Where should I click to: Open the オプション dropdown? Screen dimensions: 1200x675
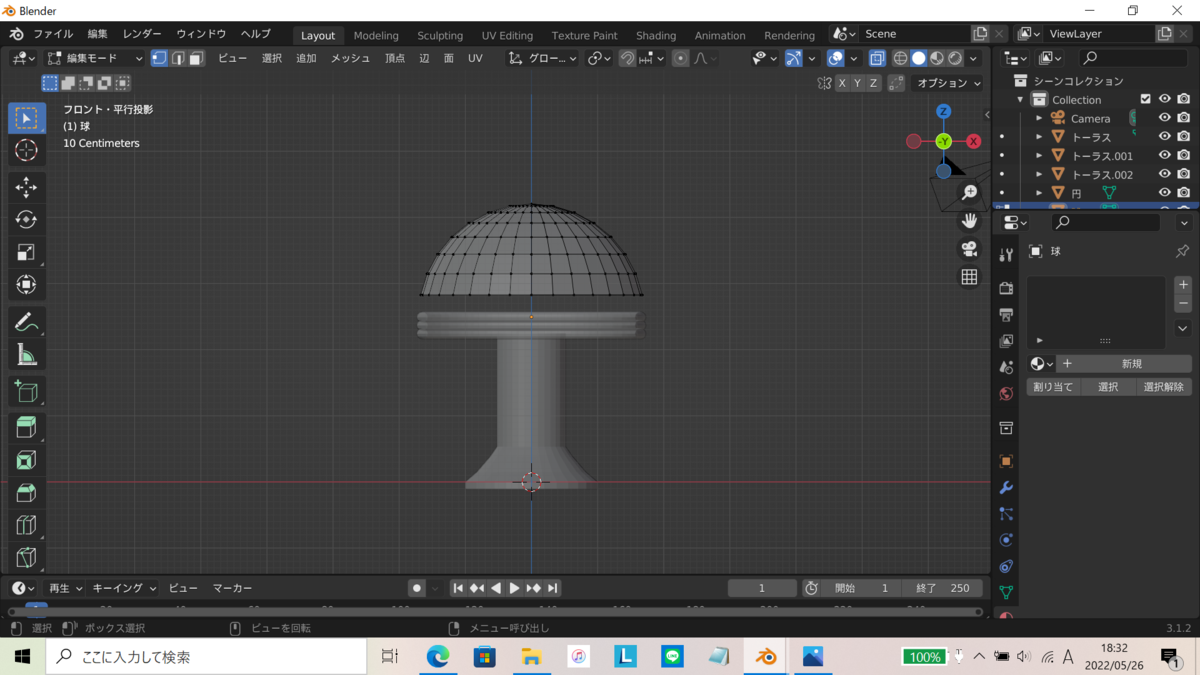pos(949,83)
